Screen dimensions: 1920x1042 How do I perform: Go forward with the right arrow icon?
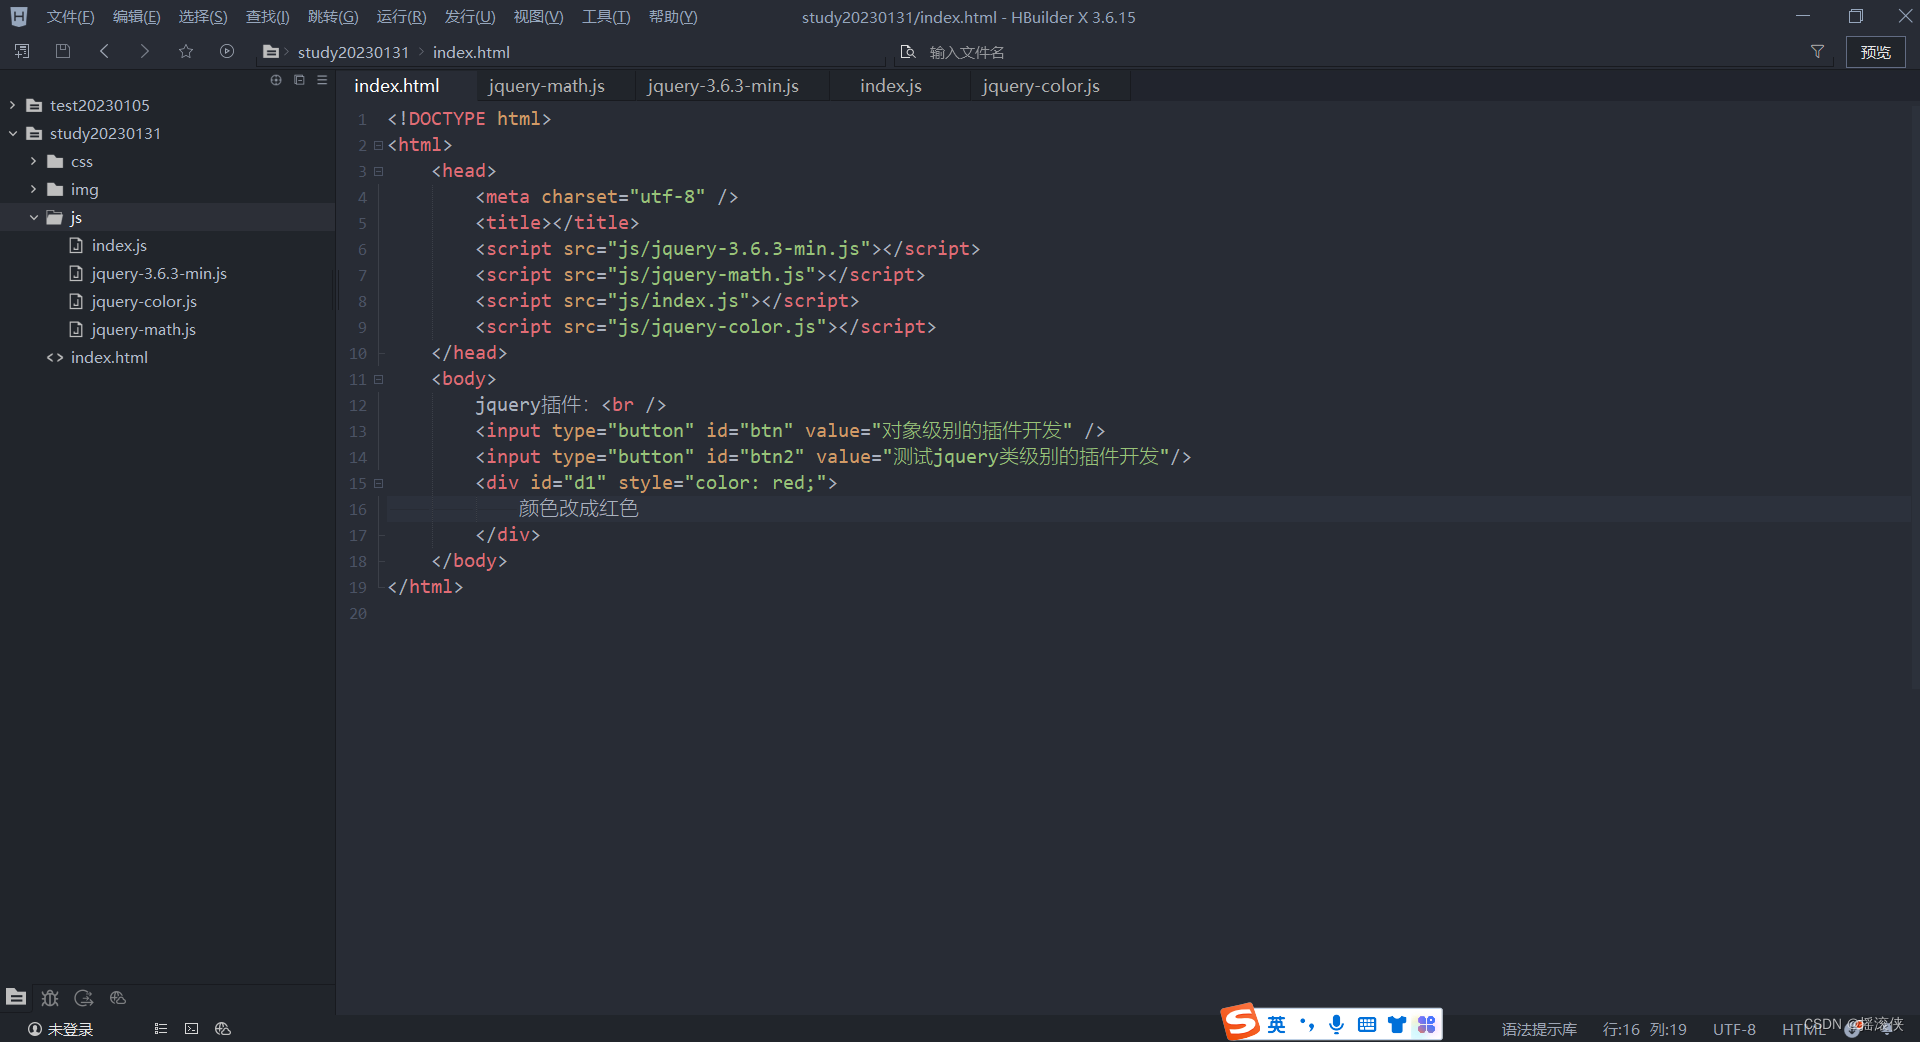coord(145,51)
